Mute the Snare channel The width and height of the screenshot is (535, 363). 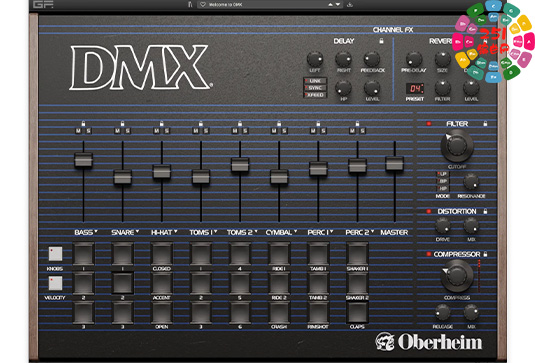tap(118, 131)
